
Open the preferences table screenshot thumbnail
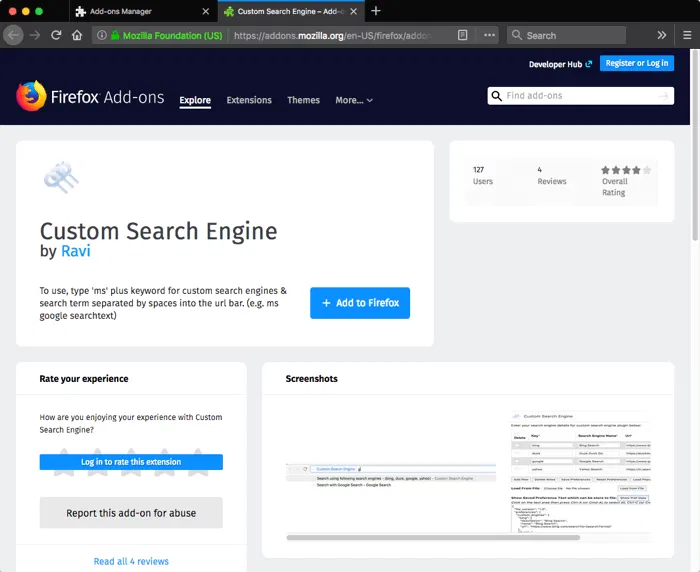[580, 472]
